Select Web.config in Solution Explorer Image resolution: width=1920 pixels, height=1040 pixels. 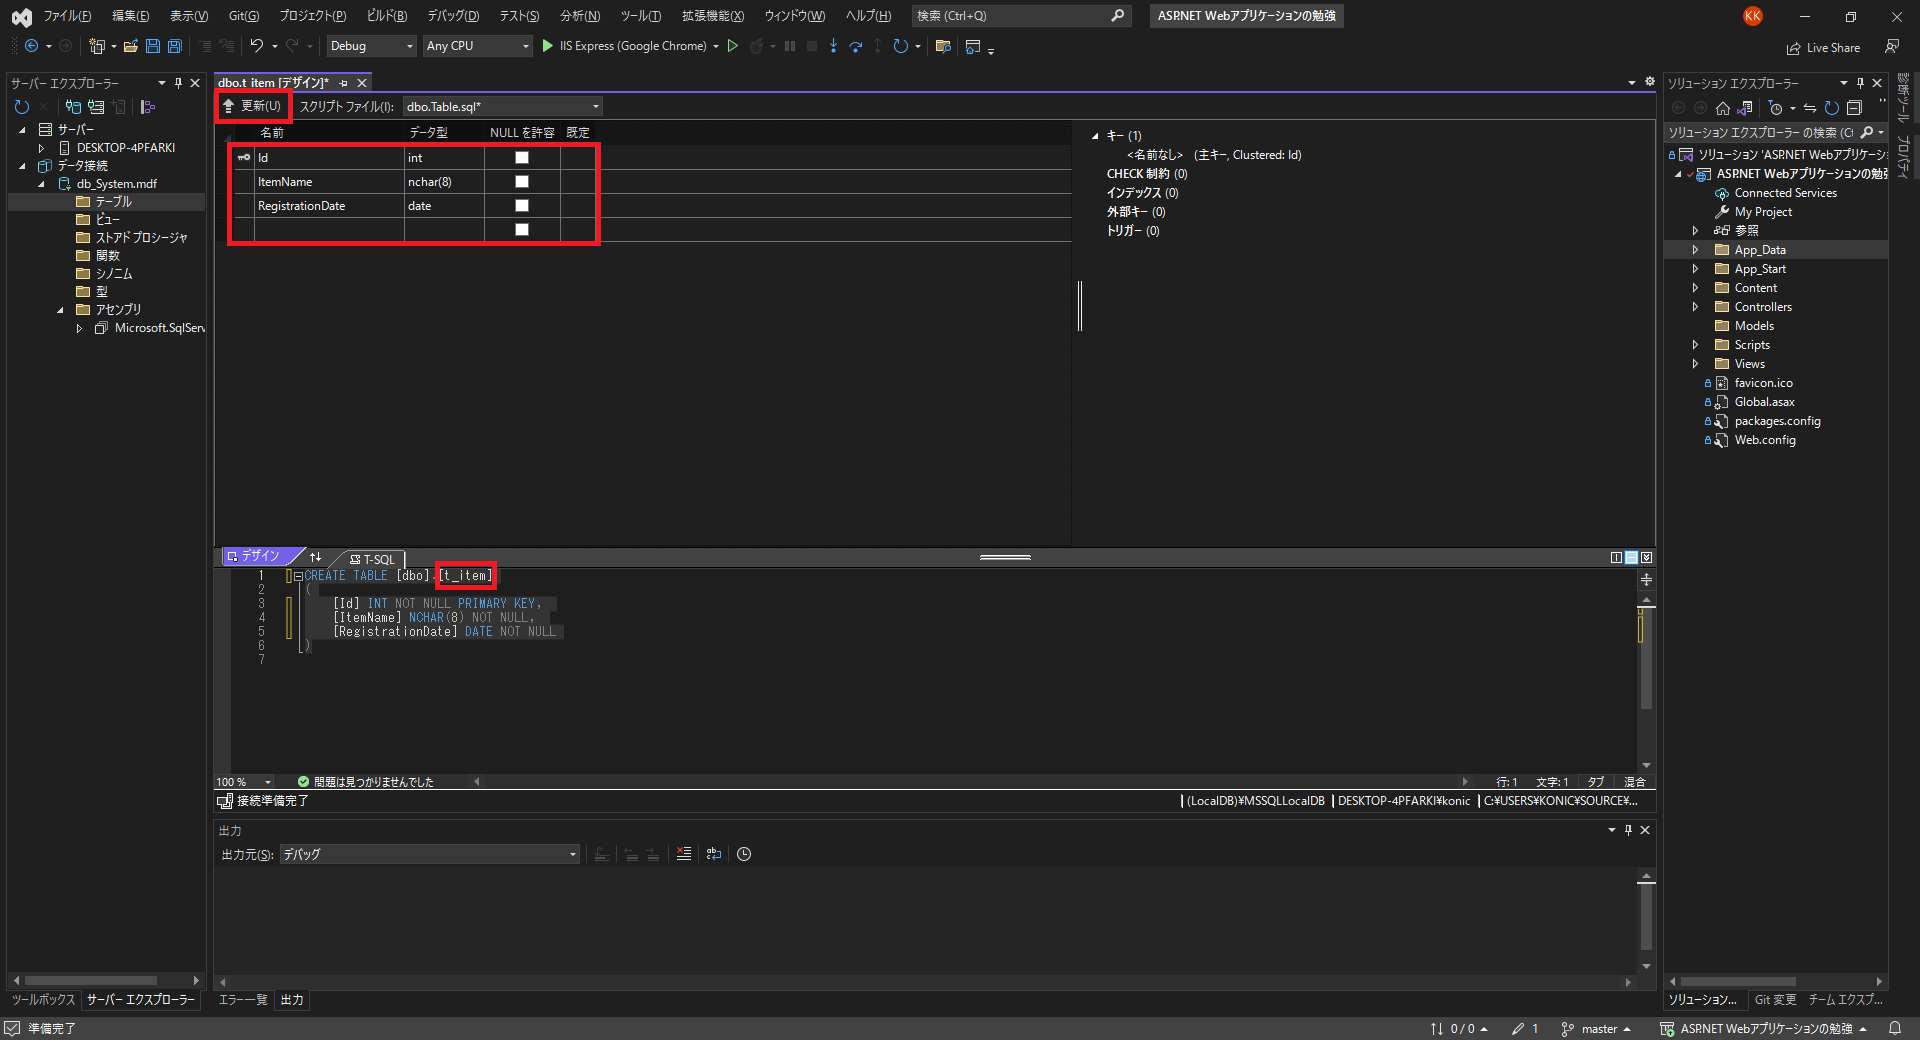(1765, 440)
